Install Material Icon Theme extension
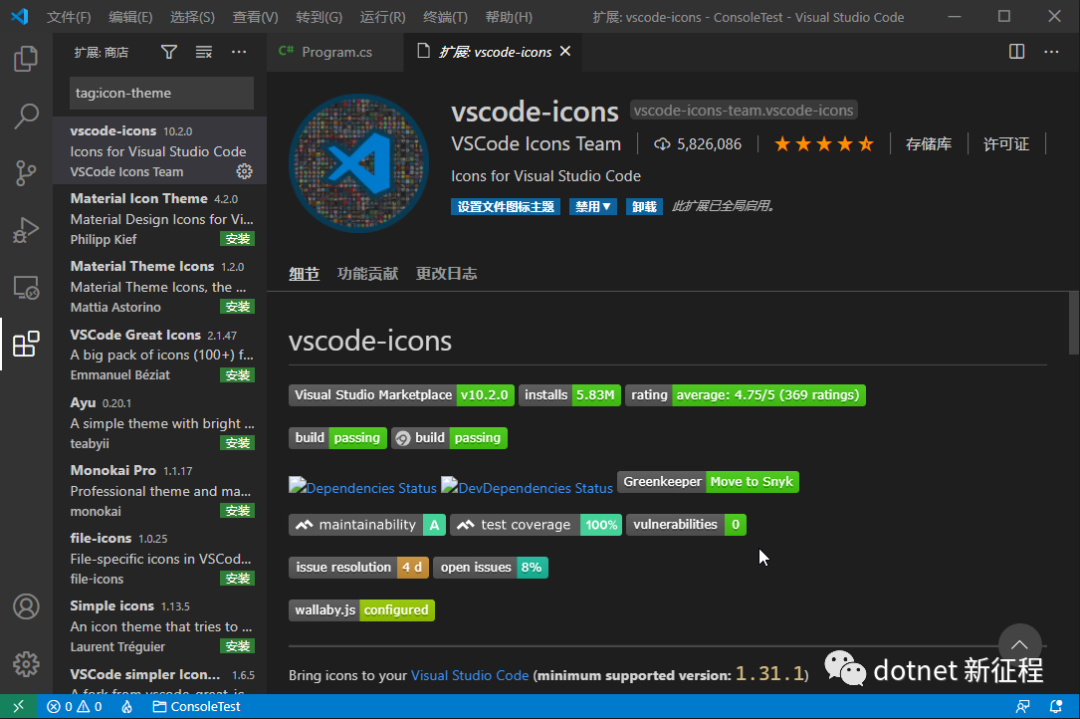 [x=238, y=239]
